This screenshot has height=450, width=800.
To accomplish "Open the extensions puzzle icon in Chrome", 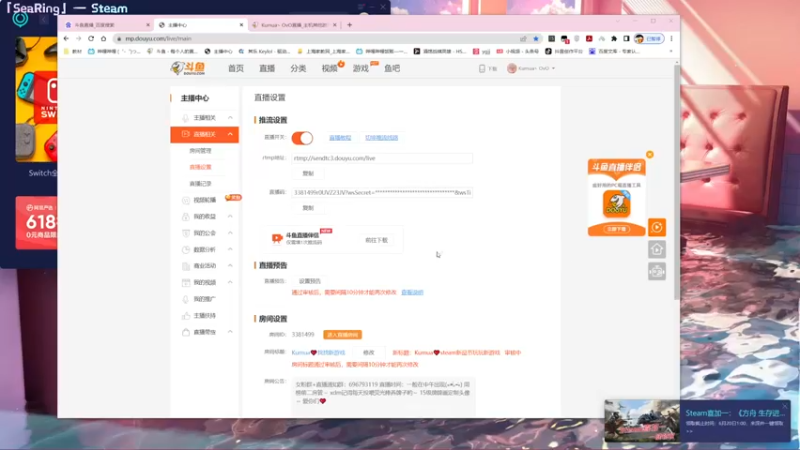I will [x=614, y=39].
